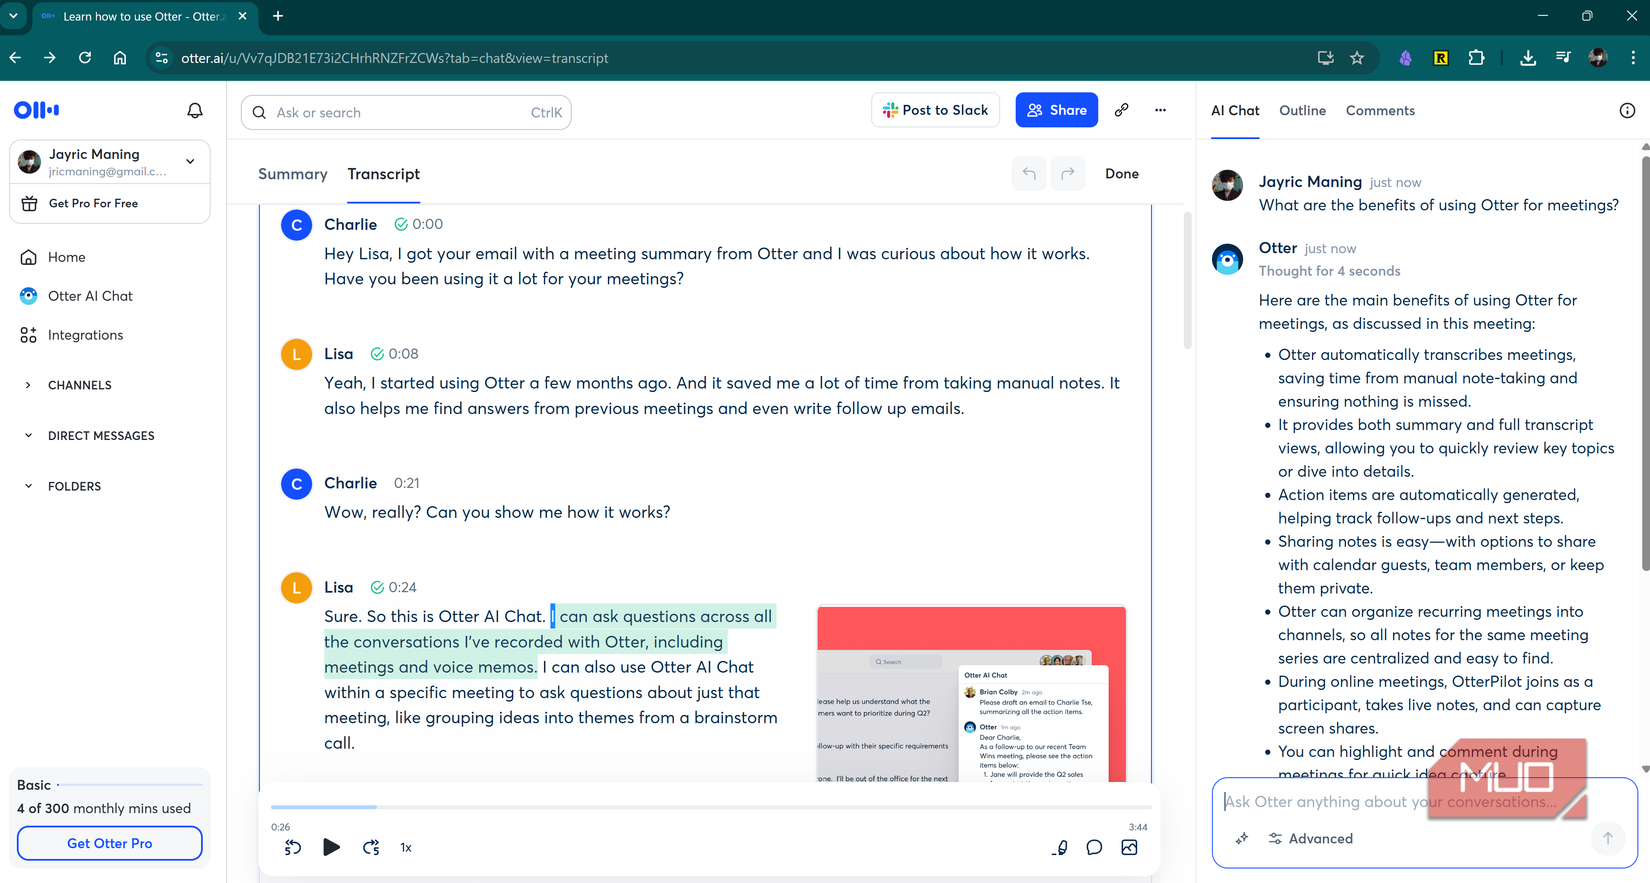Click the browser media controls icon

coord(1563,58)
